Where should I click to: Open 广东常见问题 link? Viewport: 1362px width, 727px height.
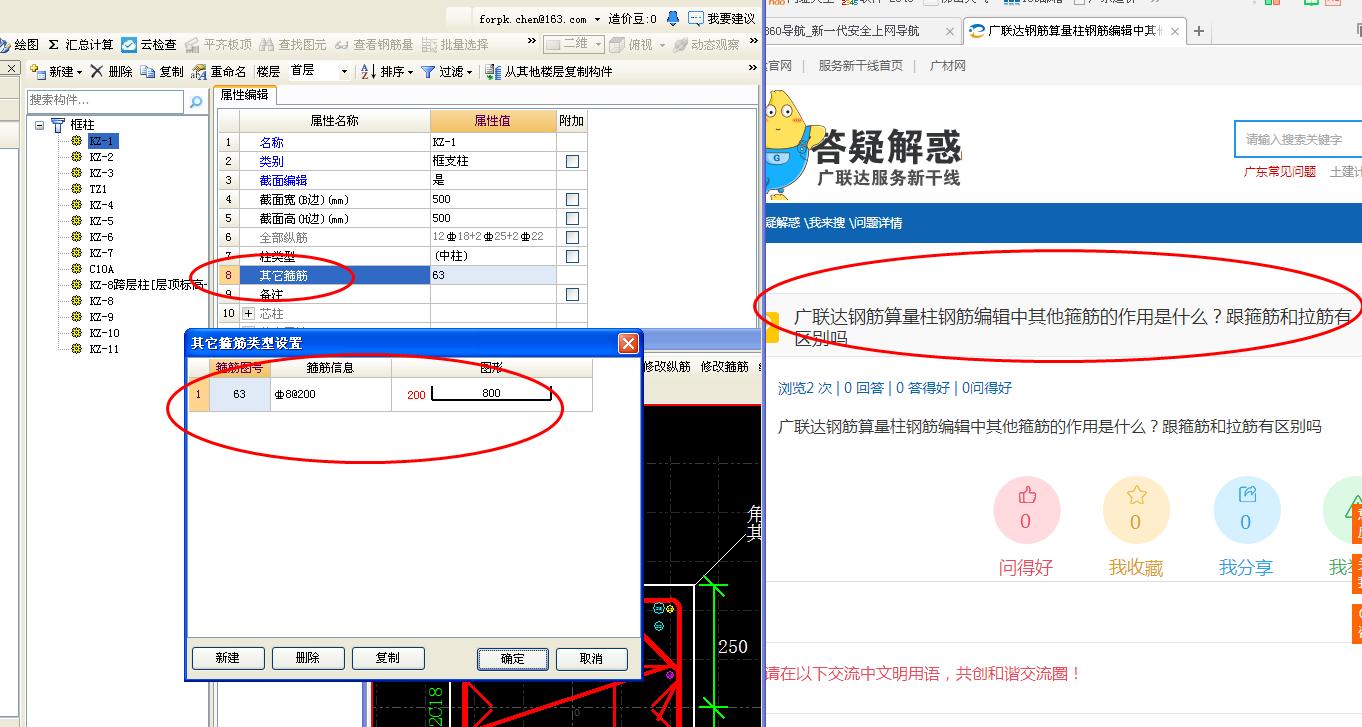click(x=1280, y=171)
